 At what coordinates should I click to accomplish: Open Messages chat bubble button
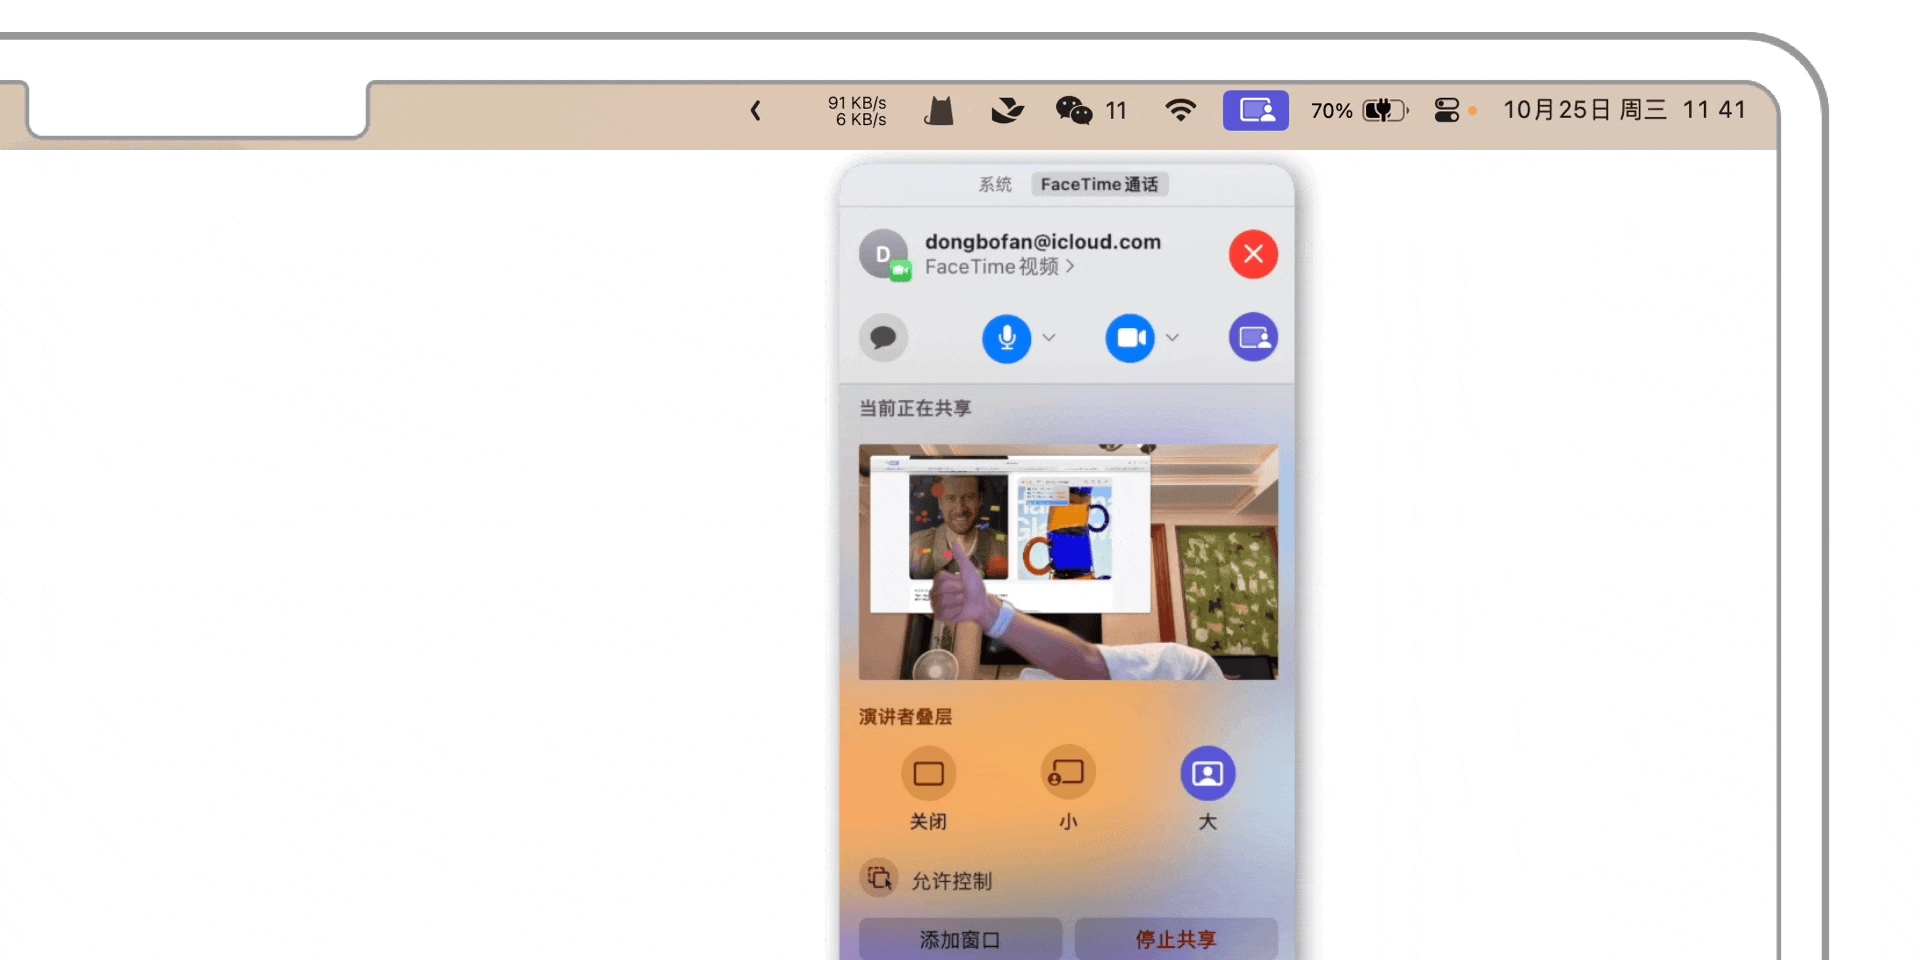[884, 338]
